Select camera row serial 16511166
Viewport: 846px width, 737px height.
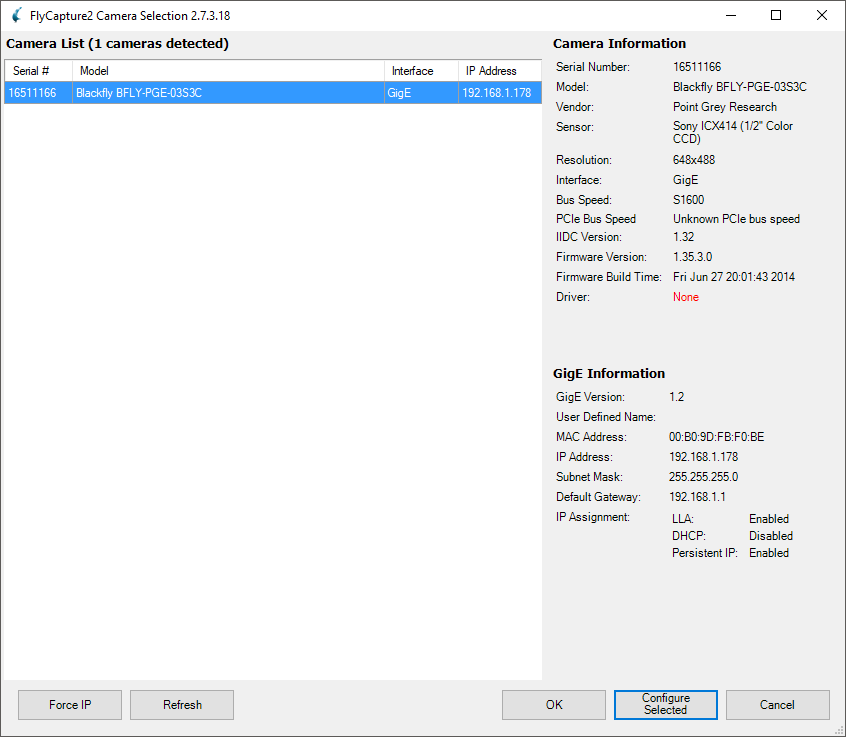click(x=273, y=93)
